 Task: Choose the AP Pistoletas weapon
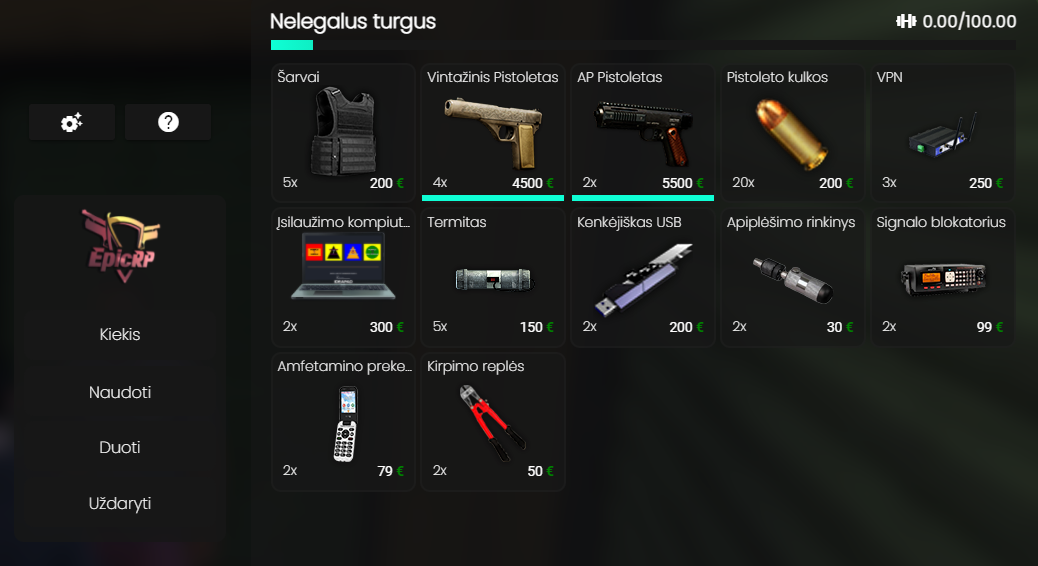click(x=643, y=132)
